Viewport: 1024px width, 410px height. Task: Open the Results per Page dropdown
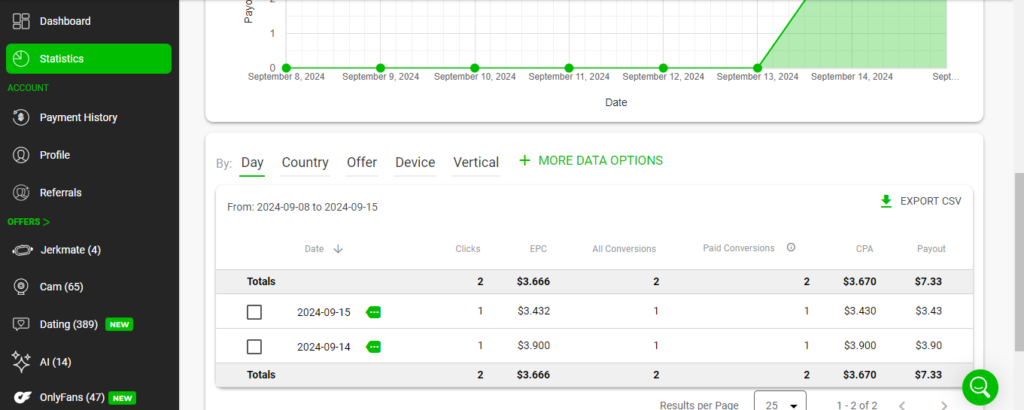780,404
